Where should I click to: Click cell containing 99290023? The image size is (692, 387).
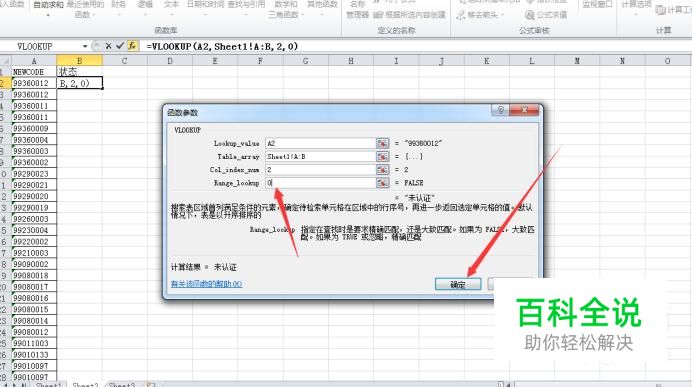[x=34, y=174]
